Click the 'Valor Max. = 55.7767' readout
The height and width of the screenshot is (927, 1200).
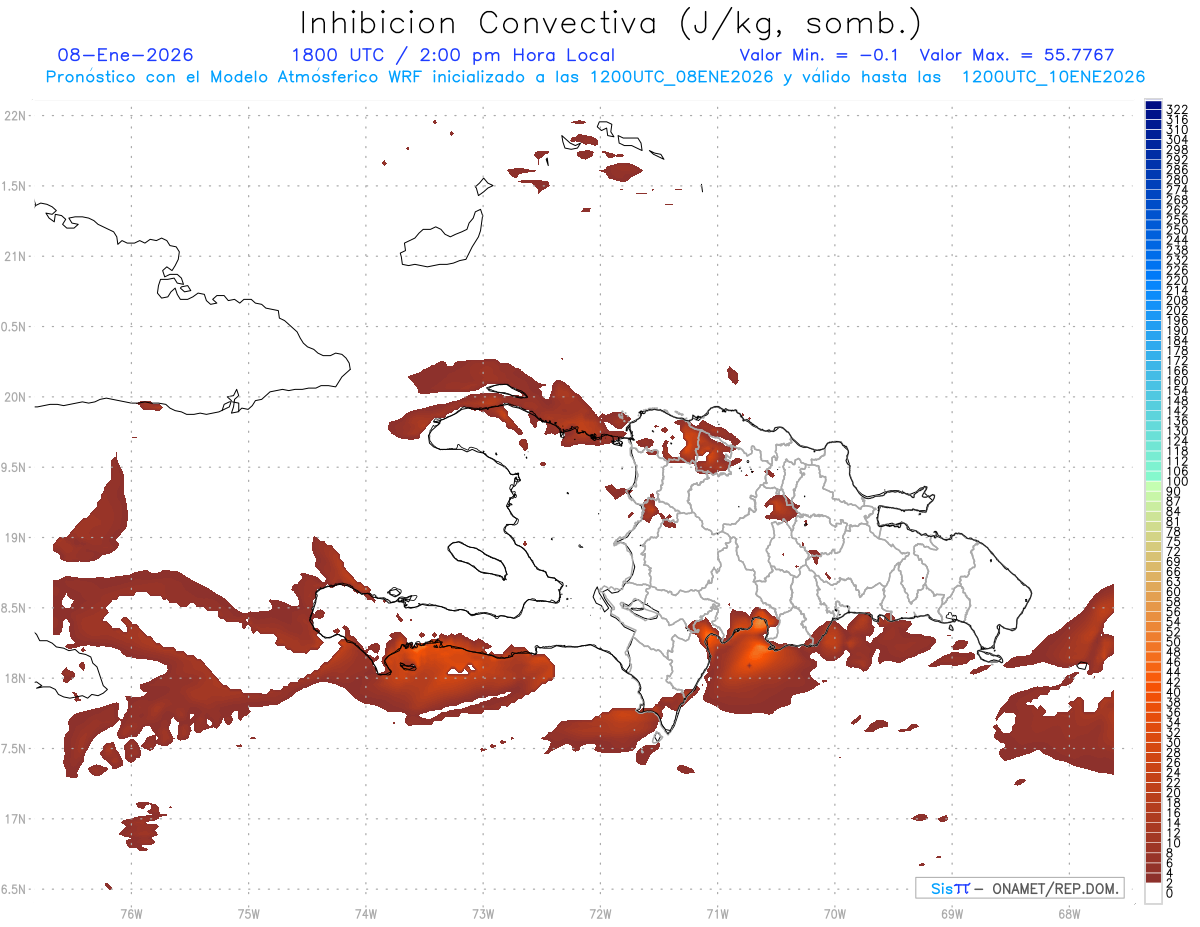tap(1017, 55)
